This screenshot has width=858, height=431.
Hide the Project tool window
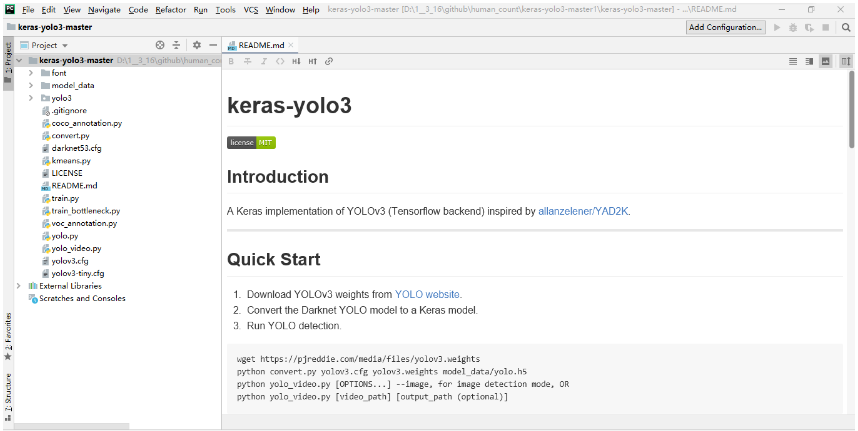point(212,45)
